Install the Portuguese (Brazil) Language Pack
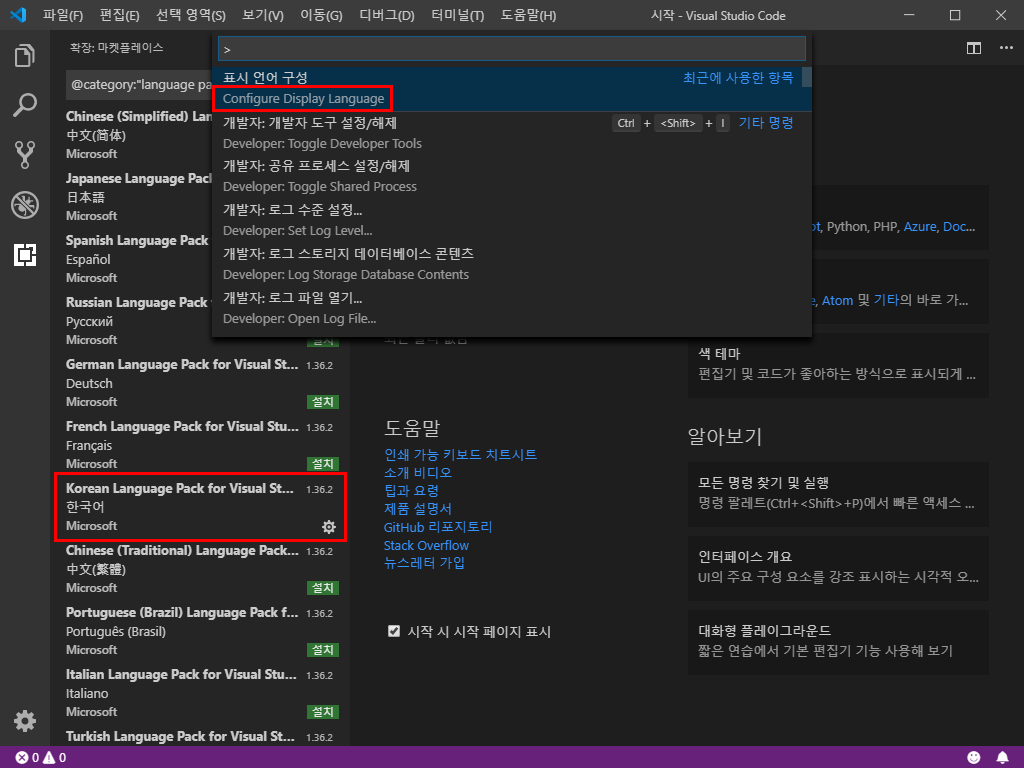Viewport: 1024px width, 768px height. 323,650
